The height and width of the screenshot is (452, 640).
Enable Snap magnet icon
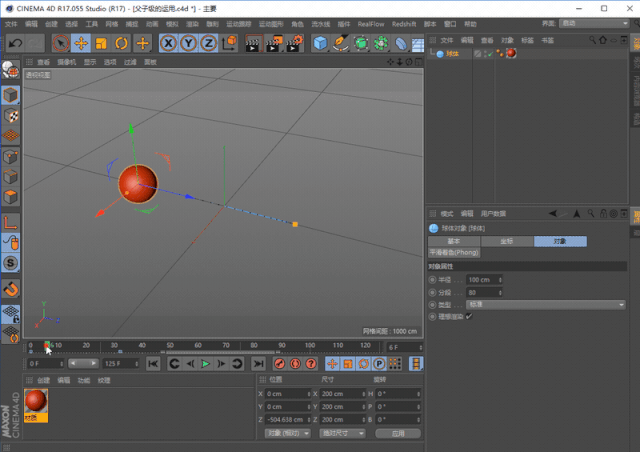10,289
